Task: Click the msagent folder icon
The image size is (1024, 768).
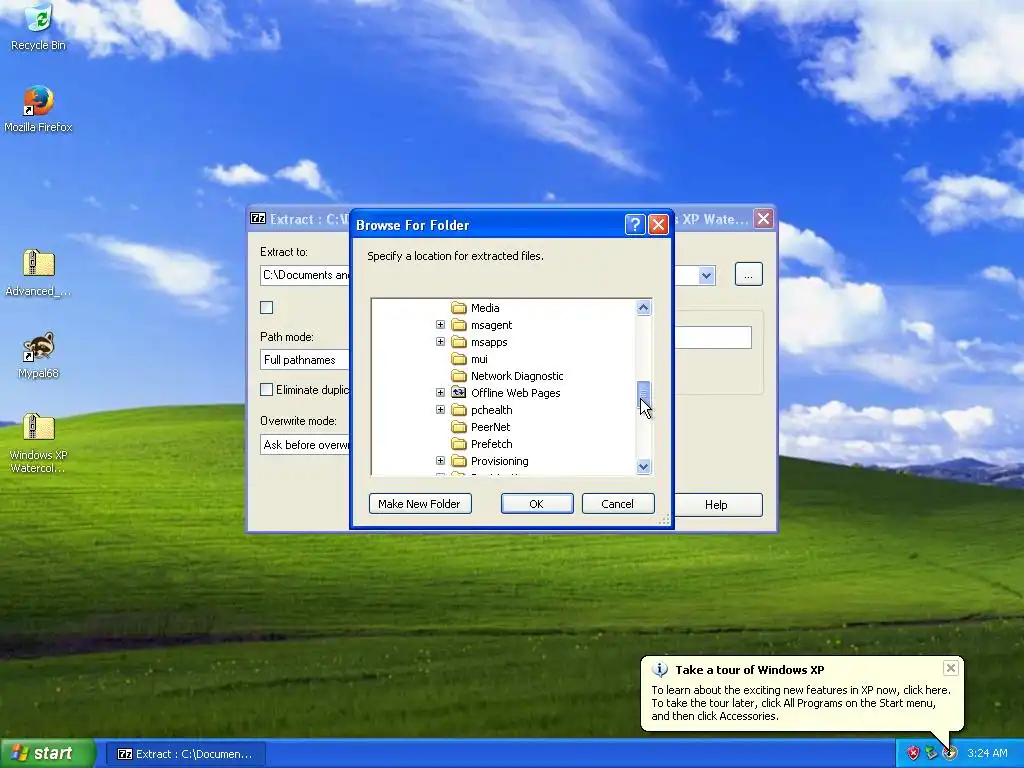Action: (459, 325)
